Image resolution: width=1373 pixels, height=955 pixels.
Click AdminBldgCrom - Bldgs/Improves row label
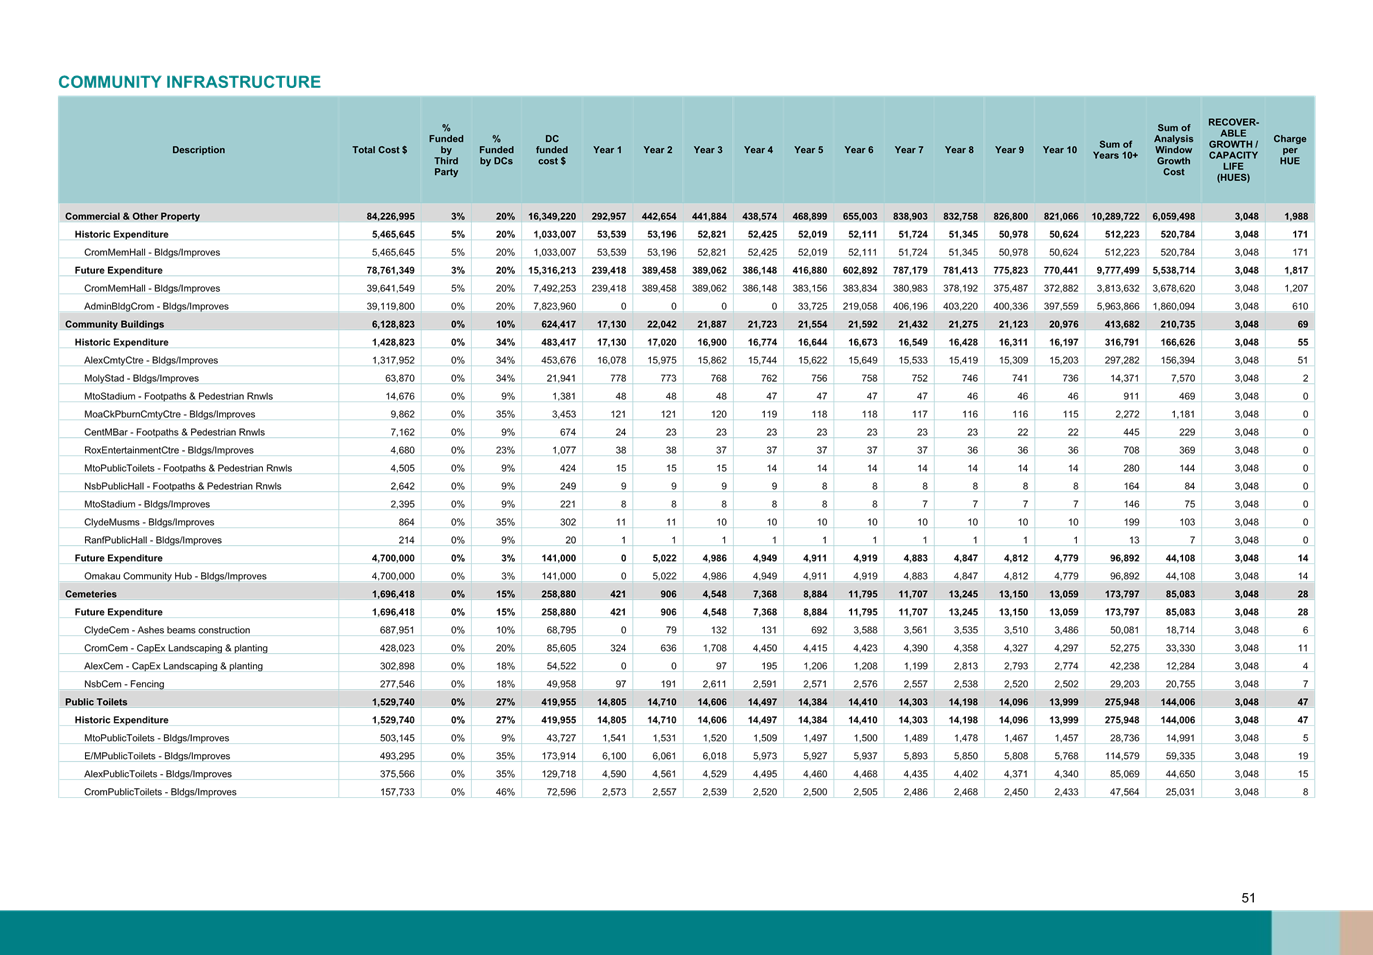(x=156, y=306)
